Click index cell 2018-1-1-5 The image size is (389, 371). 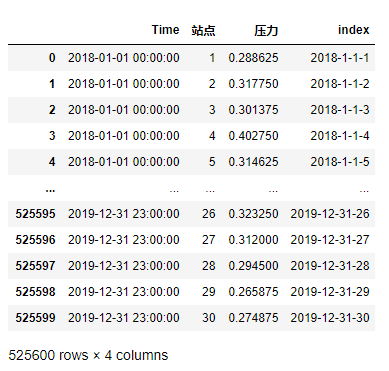click(x=340, y=162)
